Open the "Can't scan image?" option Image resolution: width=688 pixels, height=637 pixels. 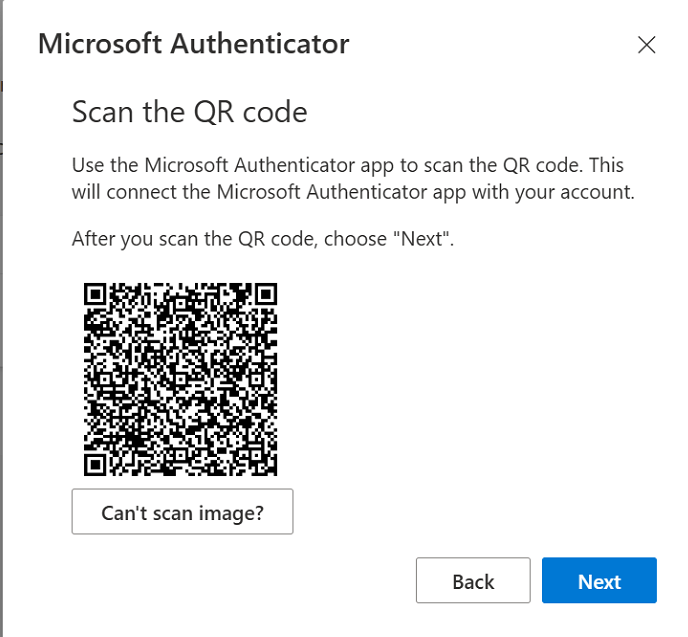coord(182,513)
